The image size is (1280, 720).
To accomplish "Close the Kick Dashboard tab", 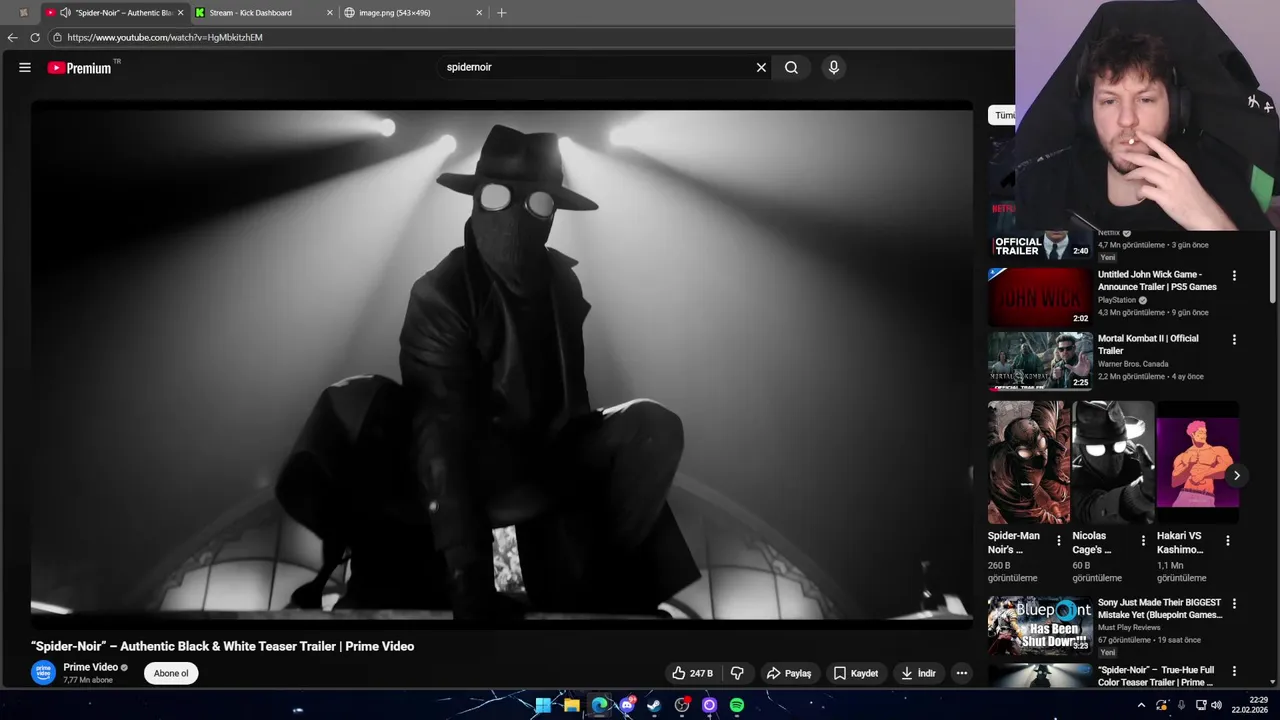I will 330,13.
